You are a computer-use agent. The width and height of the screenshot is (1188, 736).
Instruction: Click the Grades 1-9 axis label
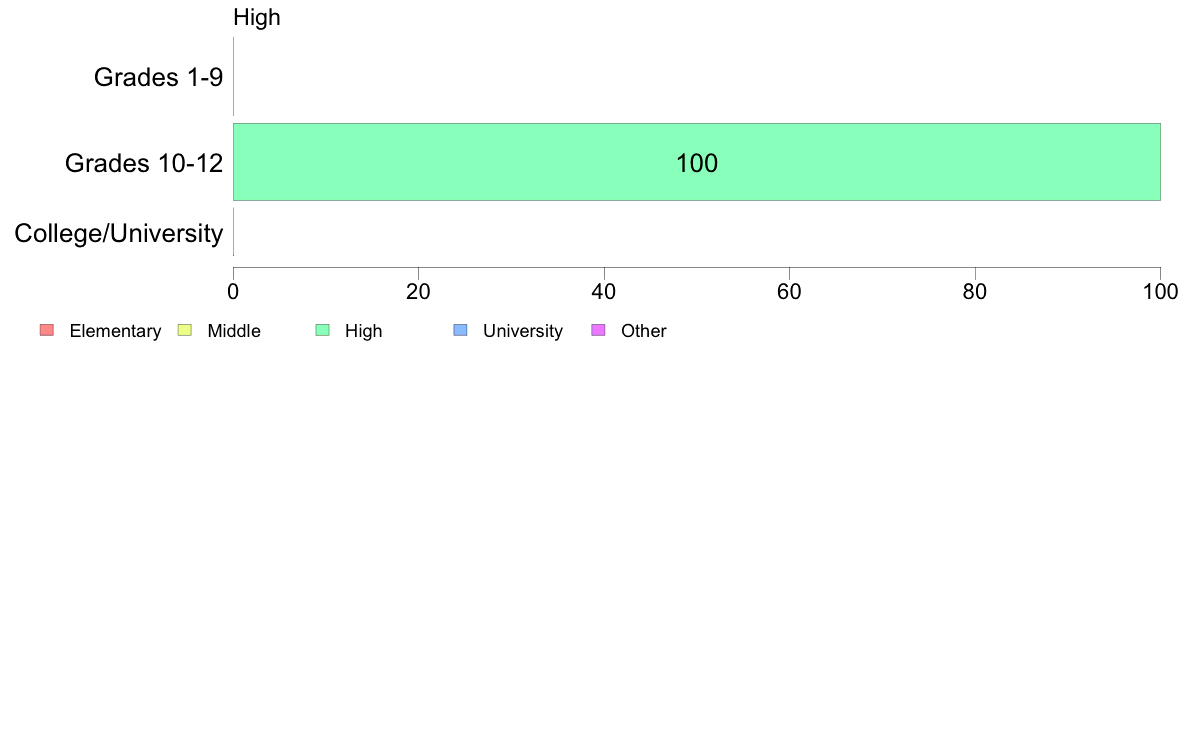click(158, 77)
